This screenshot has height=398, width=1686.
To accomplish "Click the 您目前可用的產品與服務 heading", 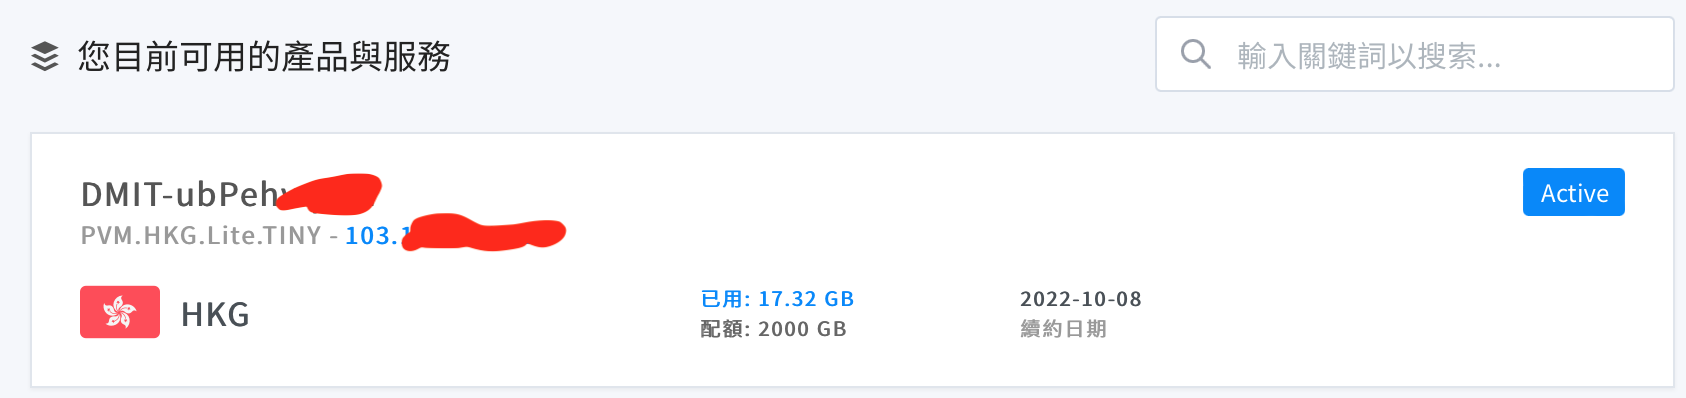I will pos(264,57).
